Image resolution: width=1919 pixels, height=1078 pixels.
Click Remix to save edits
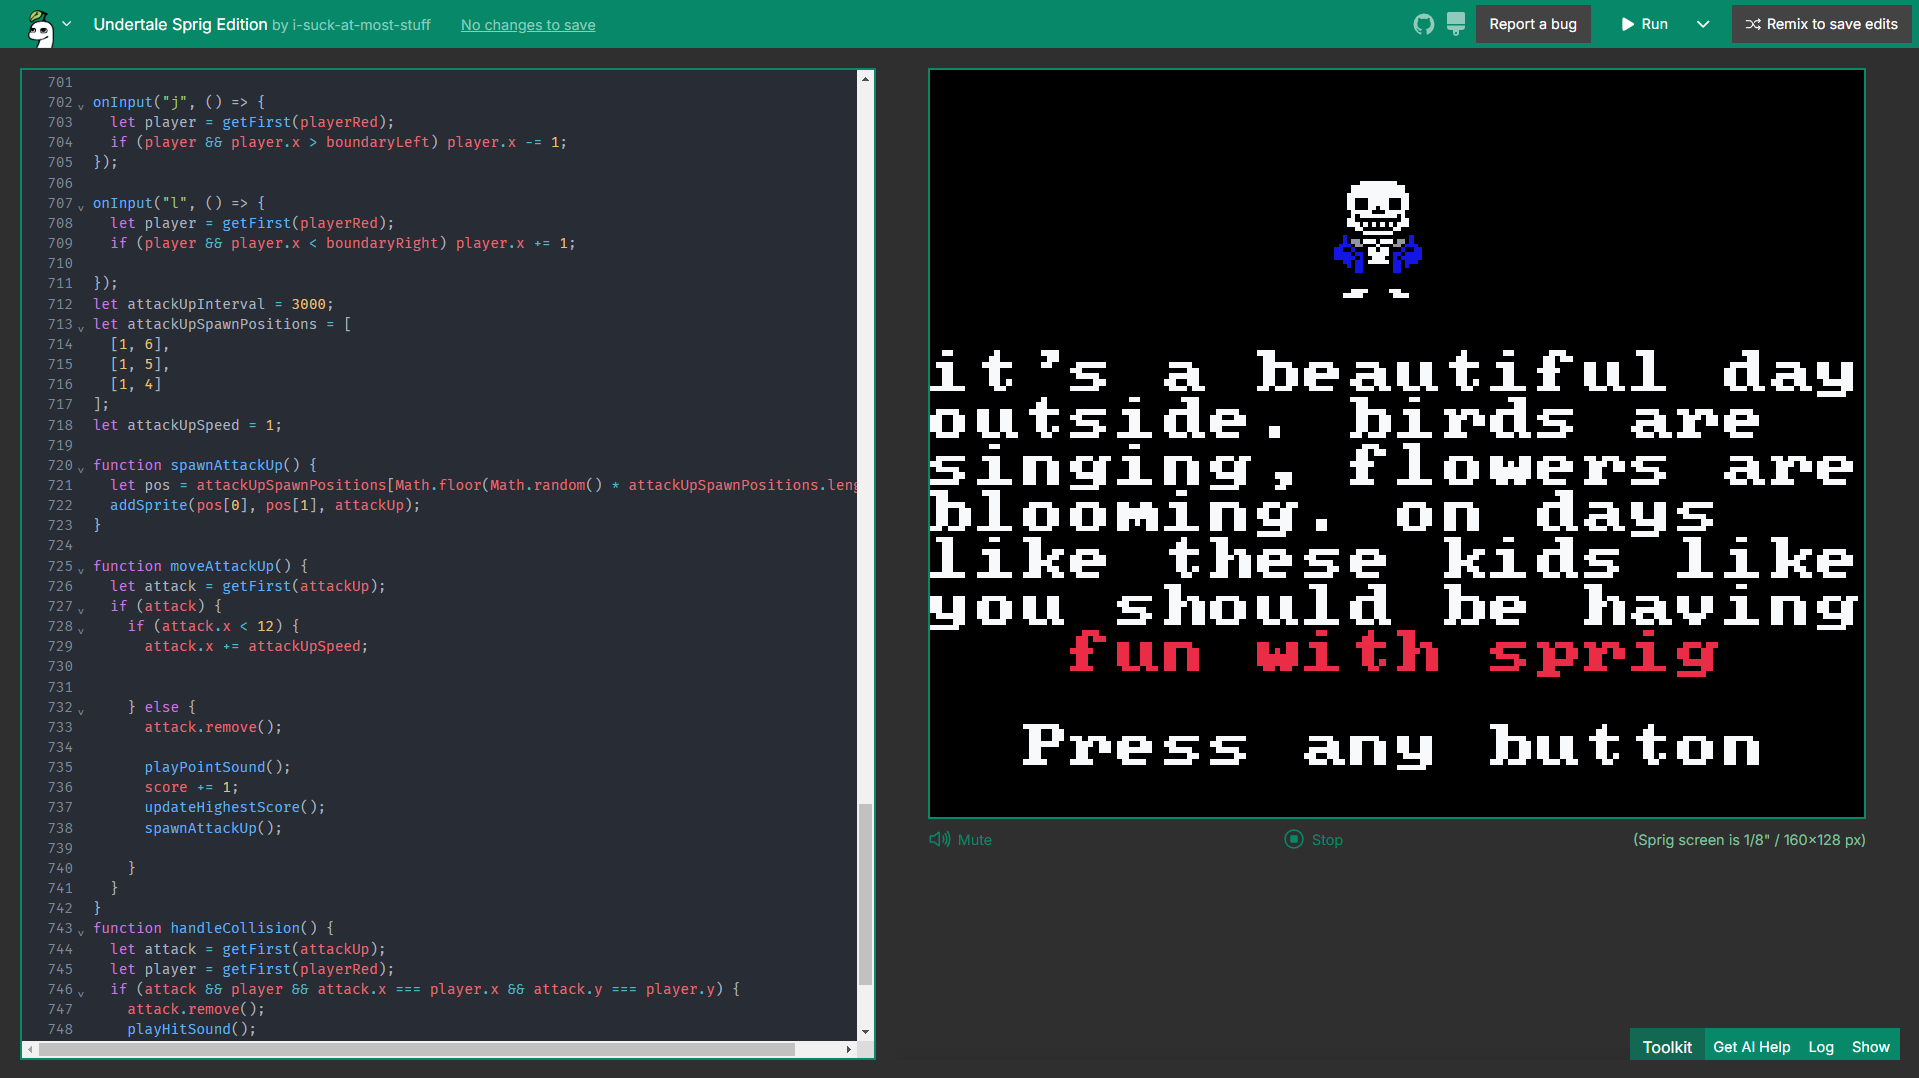(x=1821, y=24)
